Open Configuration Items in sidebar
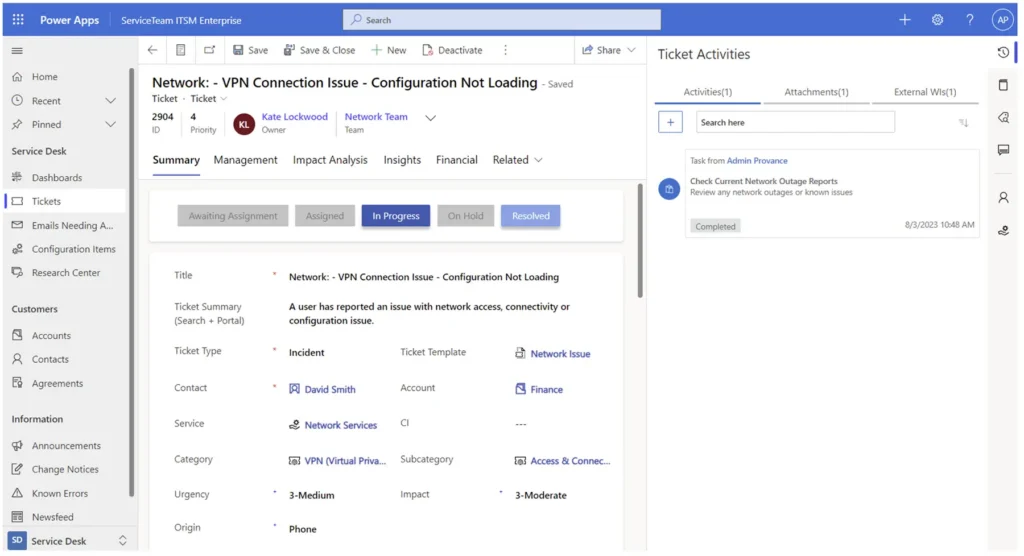This screenshot has width=1024, height=556. click(73, 249)
